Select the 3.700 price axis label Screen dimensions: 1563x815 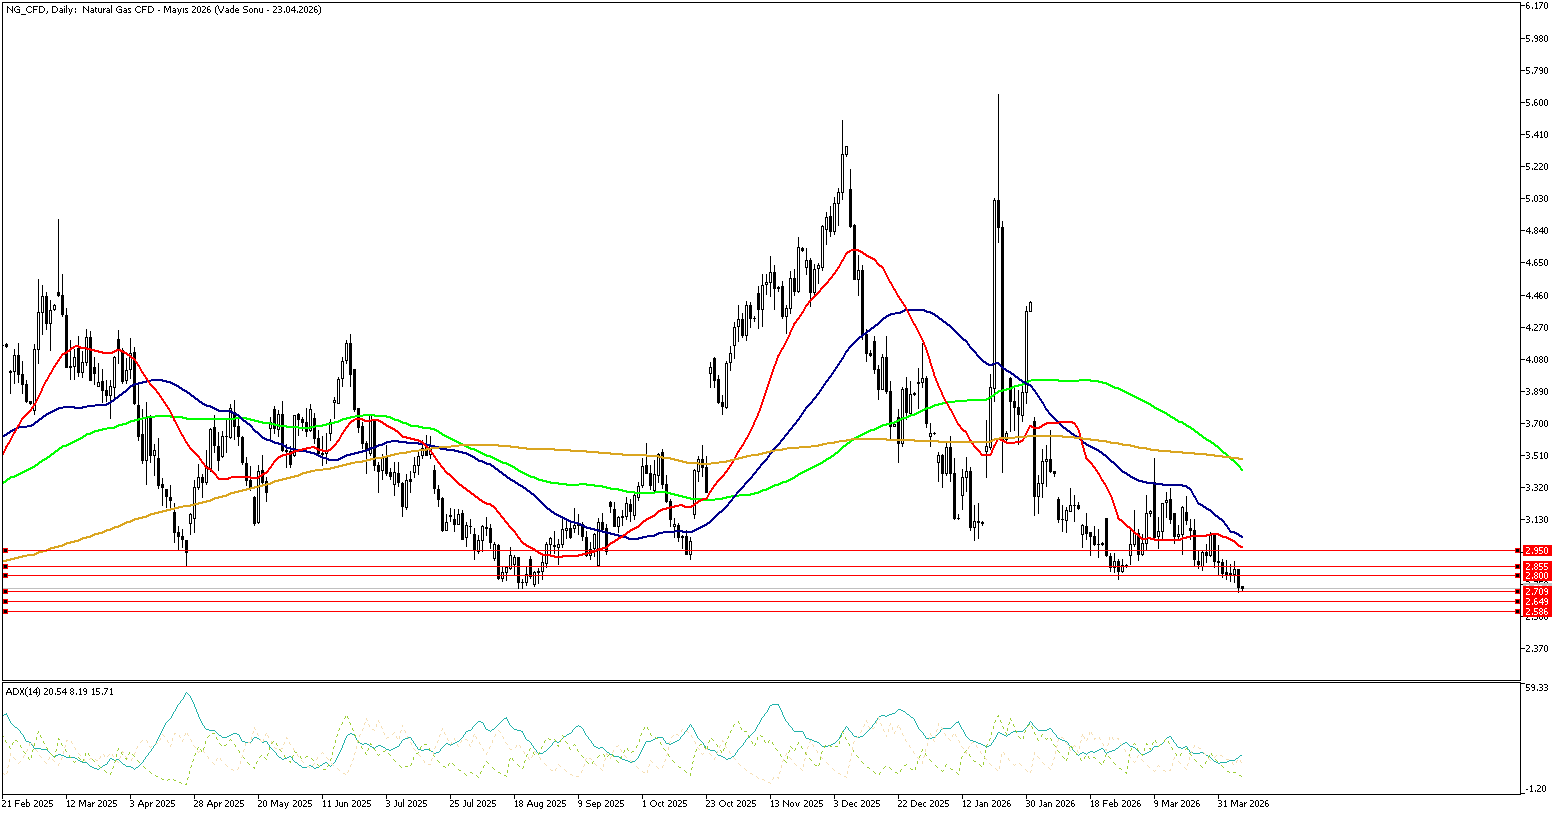point(1537,423)
